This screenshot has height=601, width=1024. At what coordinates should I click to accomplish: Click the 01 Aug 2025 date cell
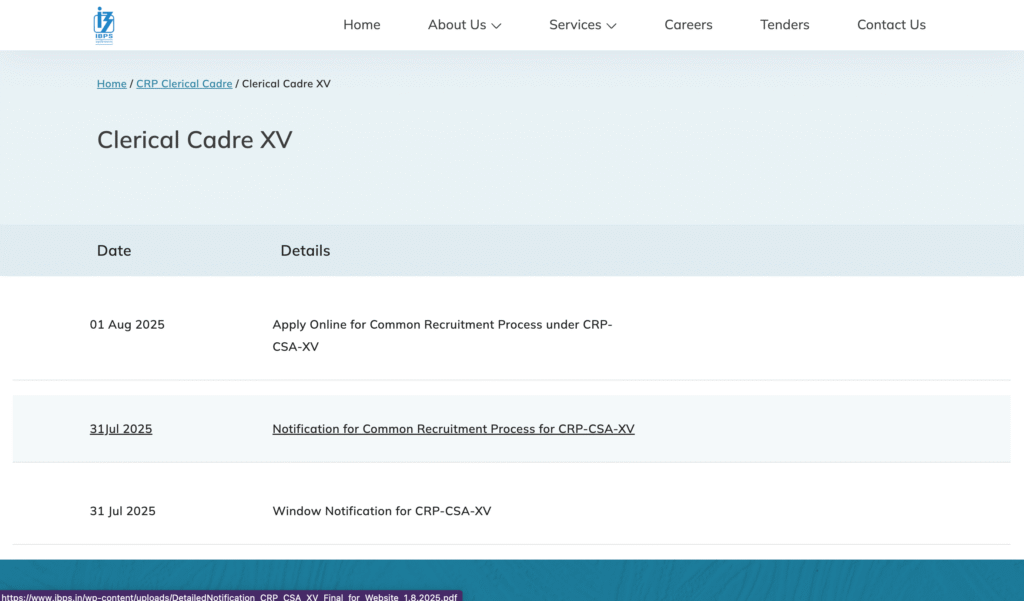point(127,325)
